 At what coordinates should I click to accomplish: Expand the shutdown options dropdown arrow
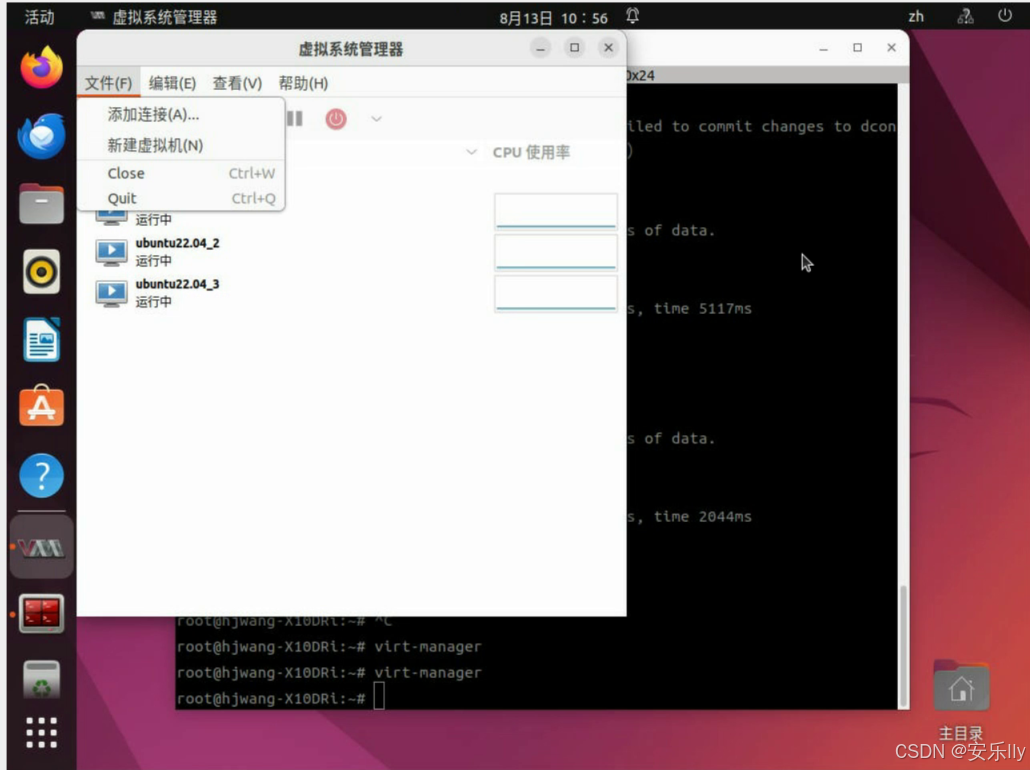pyautogui.click(x=376, y=119)
